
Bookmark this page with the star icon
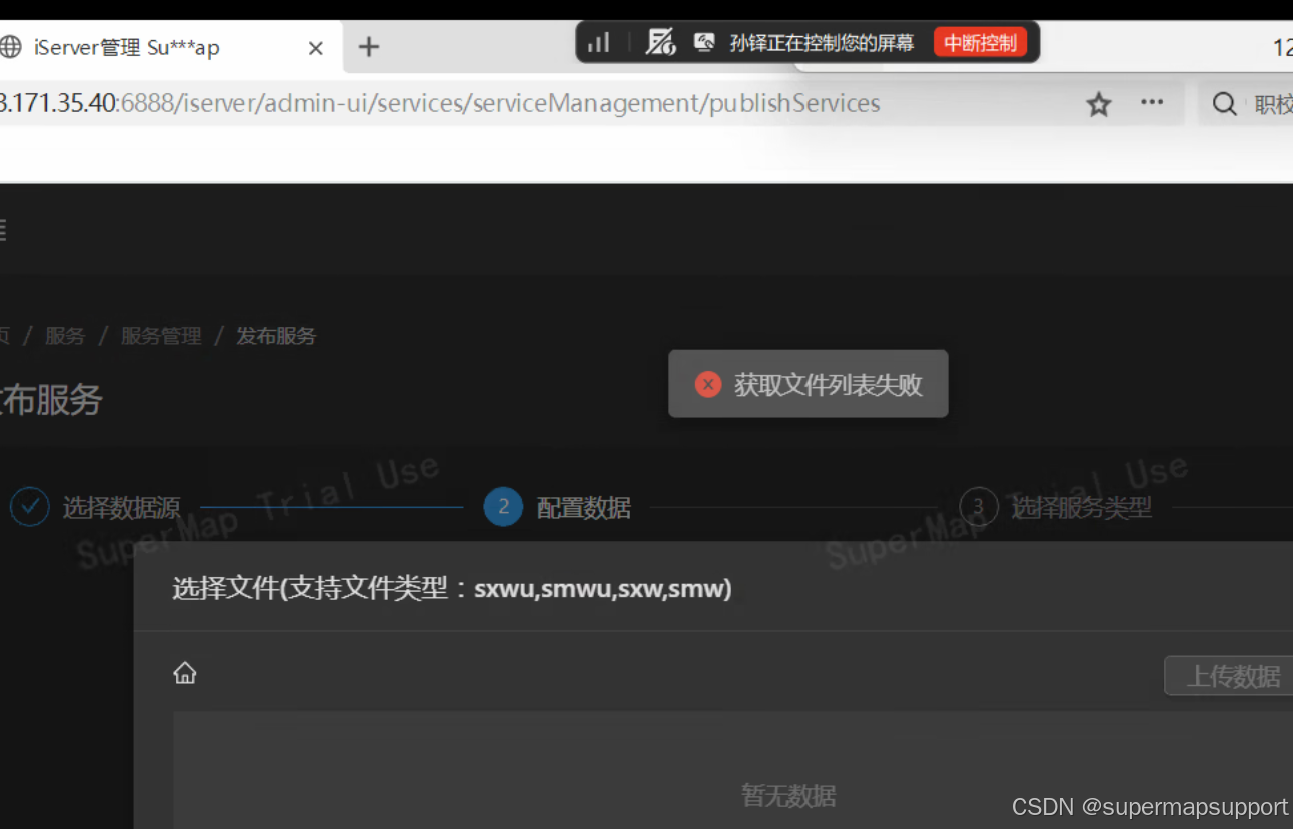pyautogui.click(x=1099, y=104)
